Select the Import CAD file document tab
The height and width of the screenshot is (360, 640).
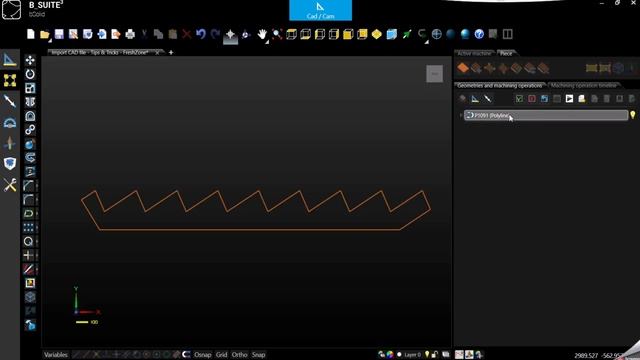pyautogui.click(x=100, y=52)
